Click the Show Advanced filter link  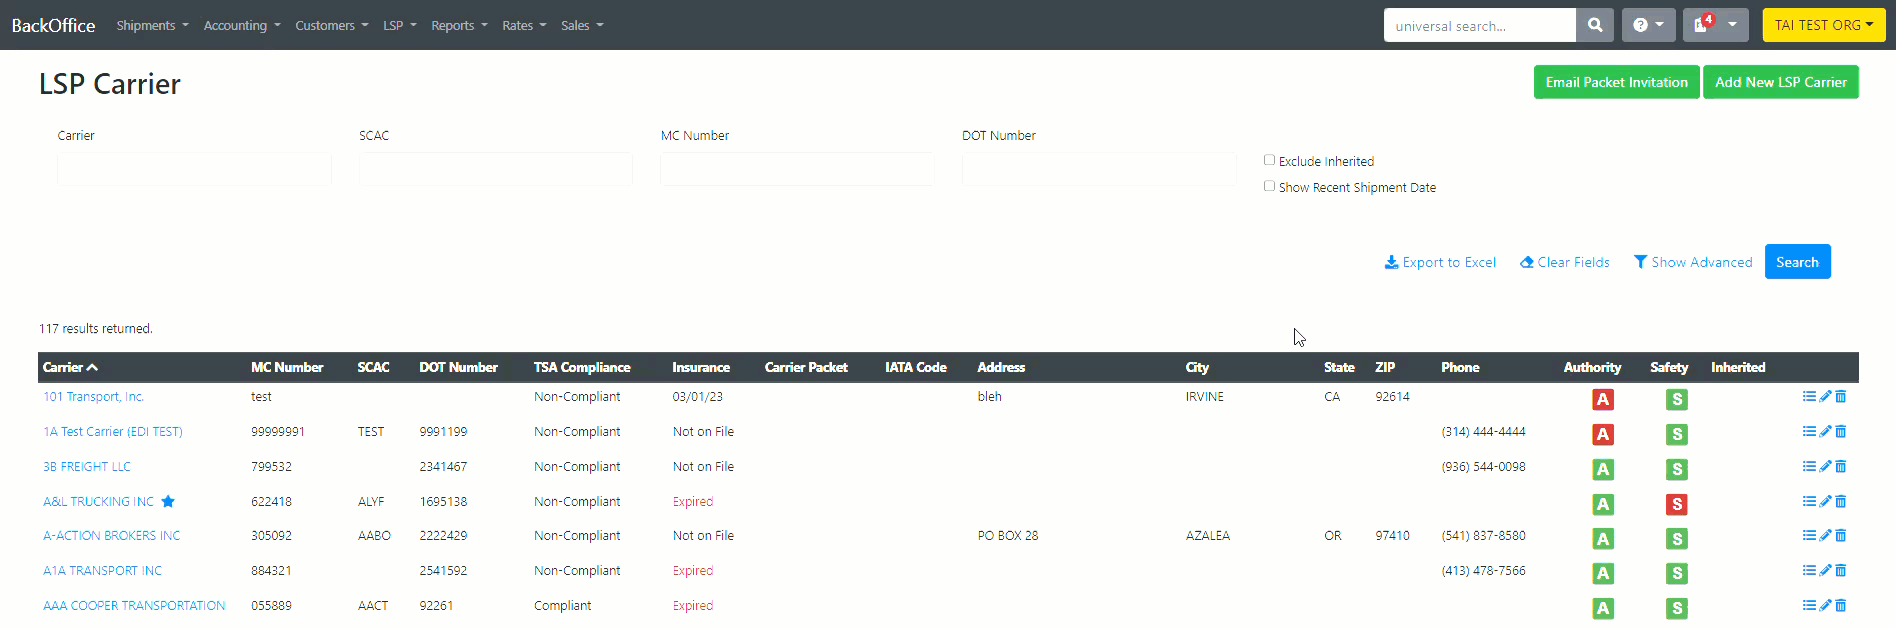point(1693,262)
